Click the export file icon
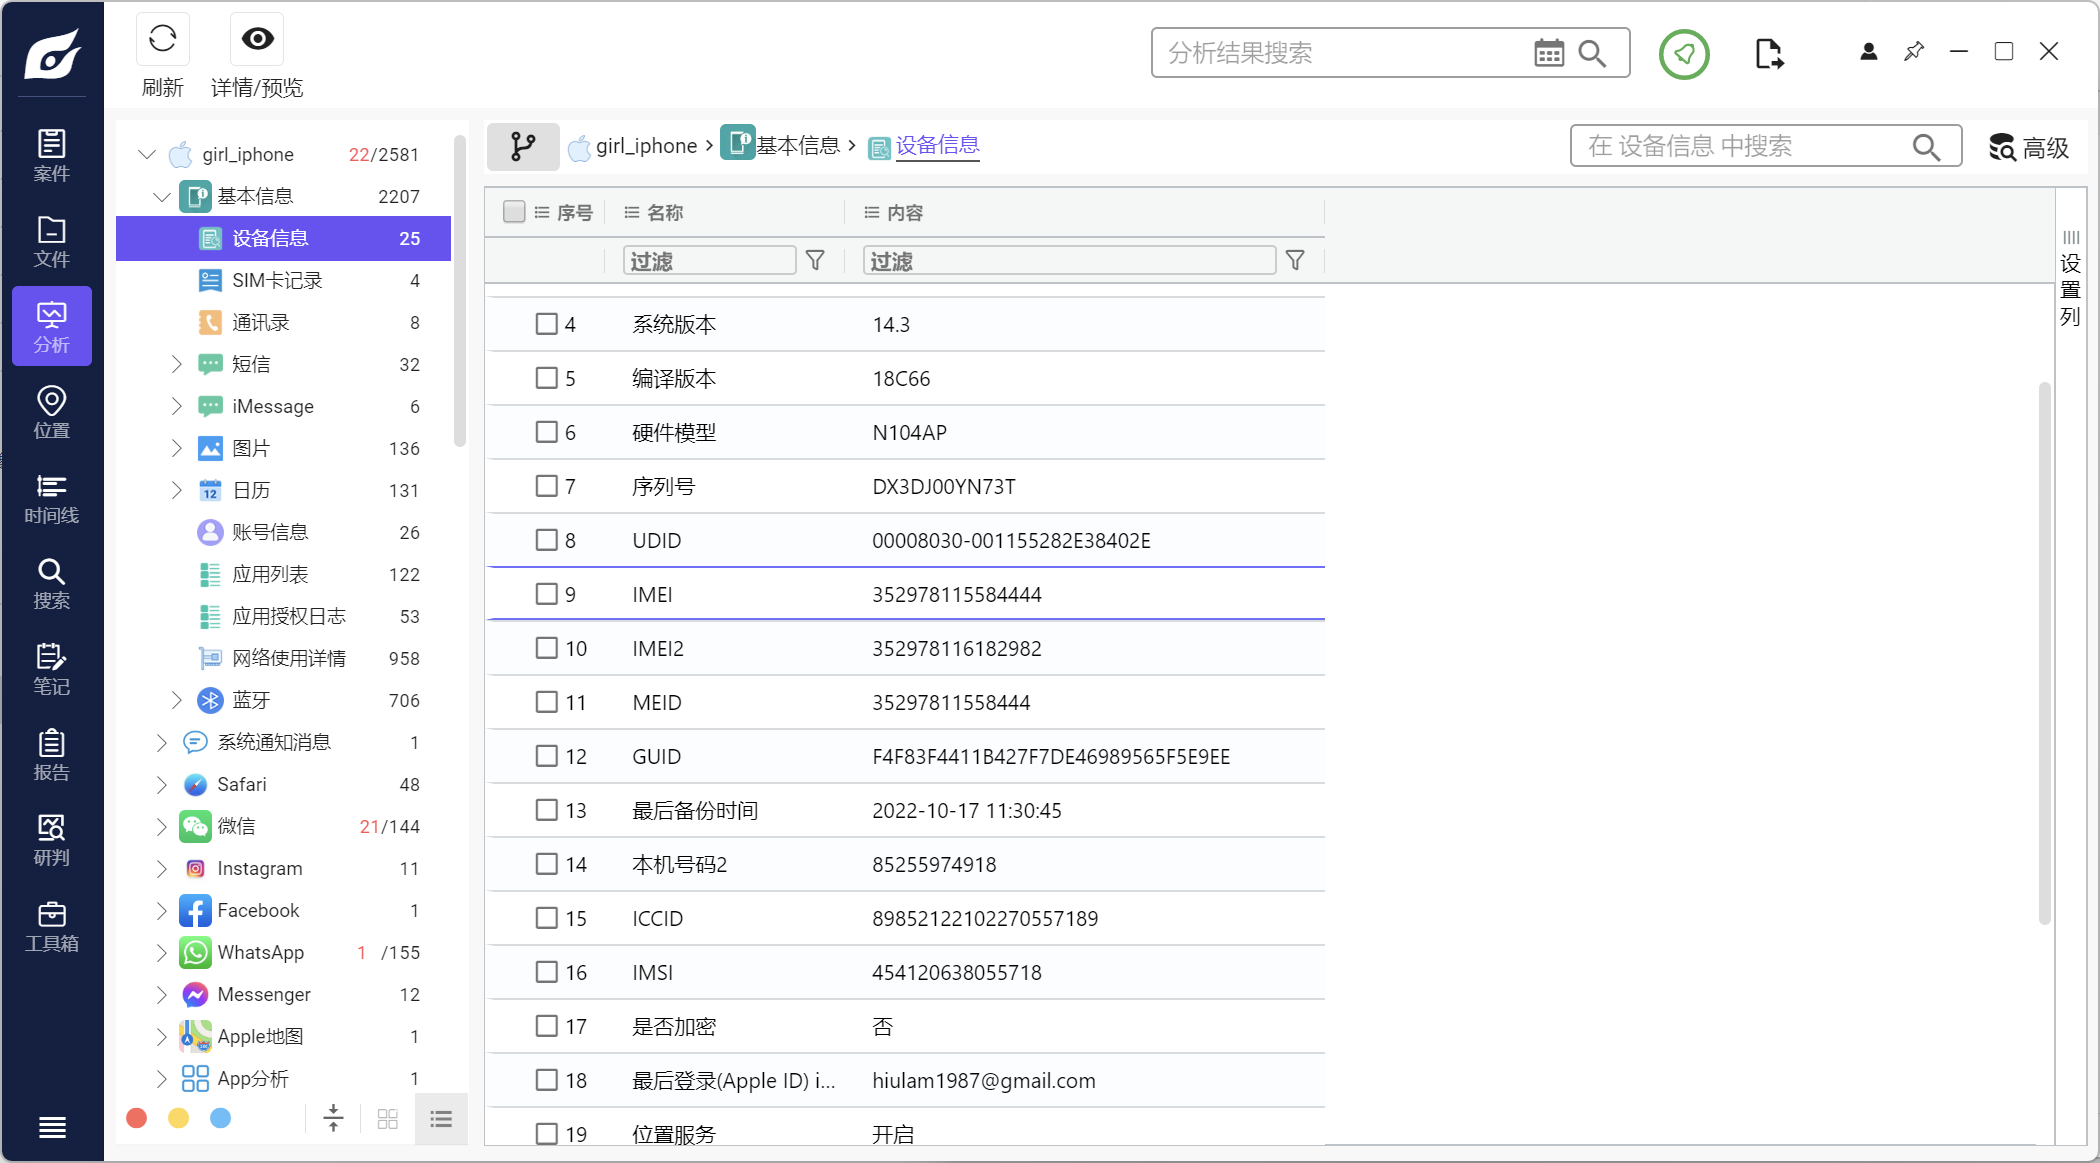This screenshot has width=2100, height=1163. click(1769, 54)
